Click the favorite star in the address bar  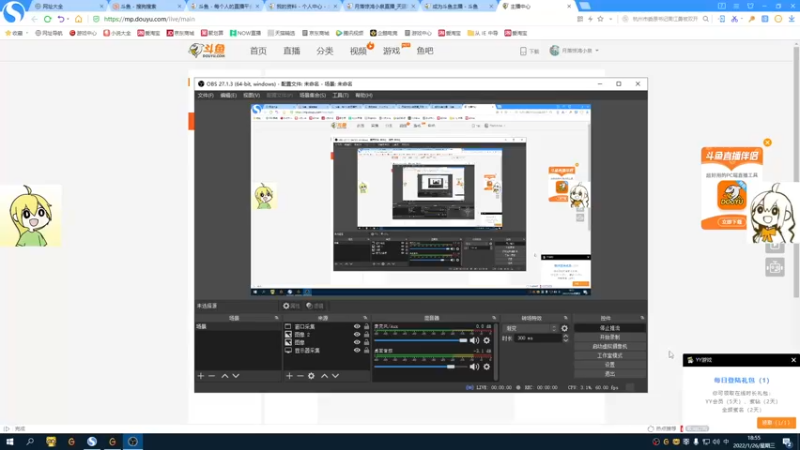pos(601,19)
